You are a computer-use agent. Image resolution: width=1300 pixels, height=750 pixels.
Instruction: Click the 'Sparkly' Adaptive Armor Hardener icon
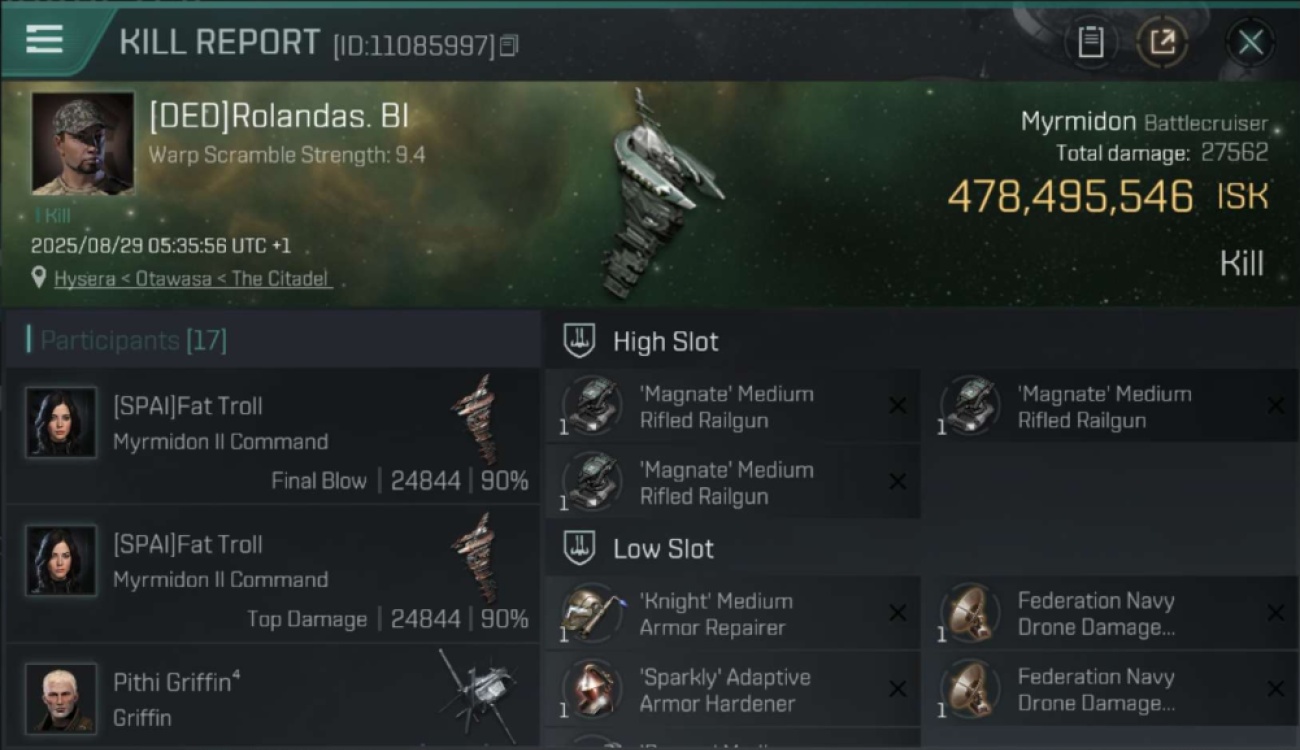click(x=593, y=689)
